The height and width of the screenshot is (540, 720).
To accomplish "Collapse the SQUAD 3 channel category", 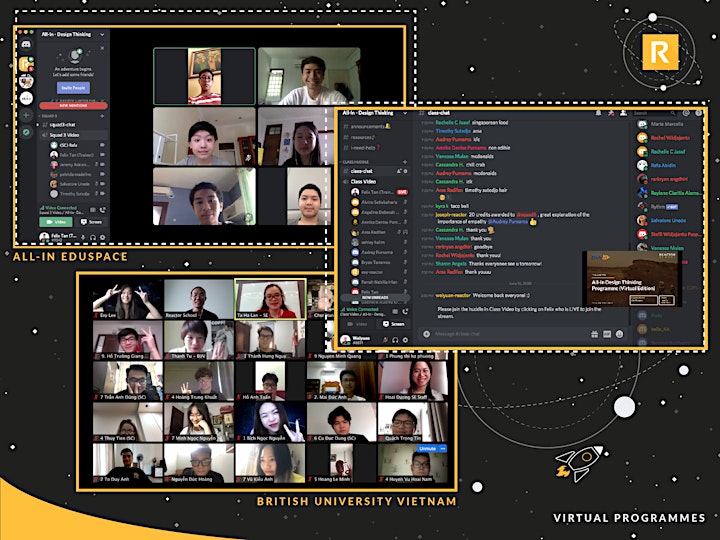I will (x=49, y=116).
